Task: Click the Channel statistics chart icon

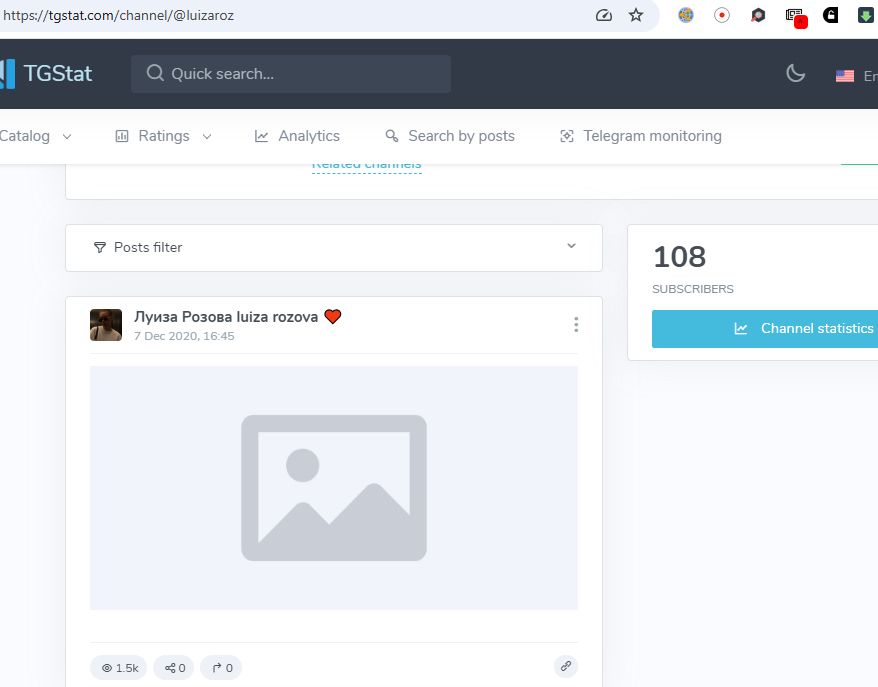Action: coord(741,329)
